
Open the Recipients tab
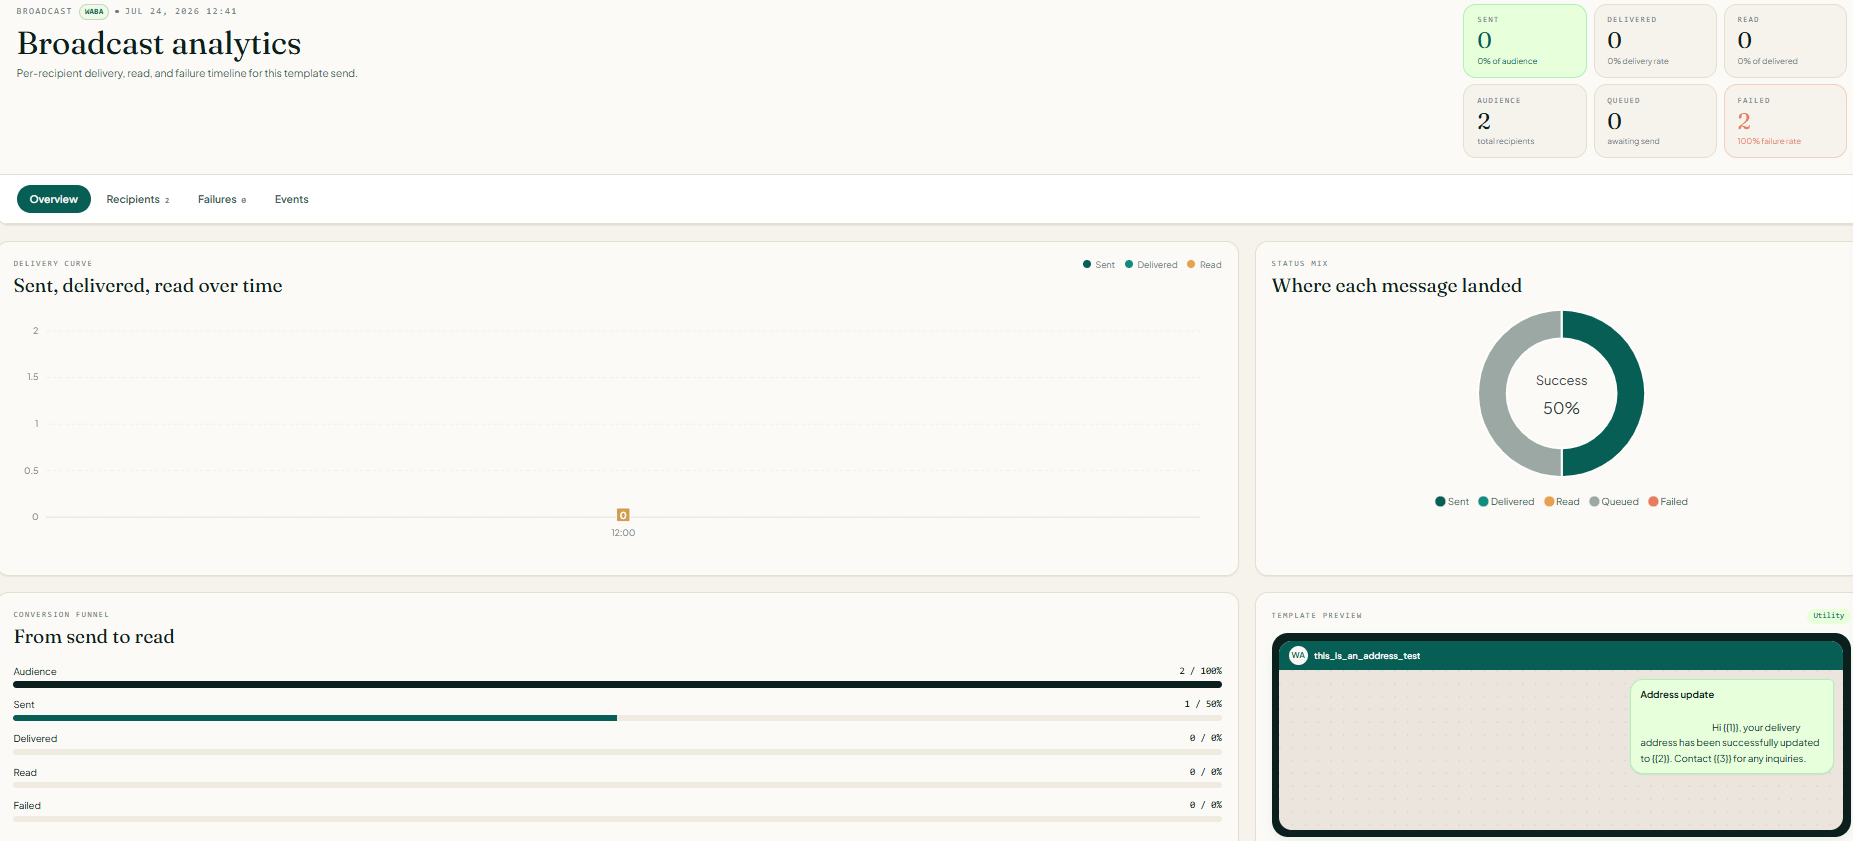[138, 199]
